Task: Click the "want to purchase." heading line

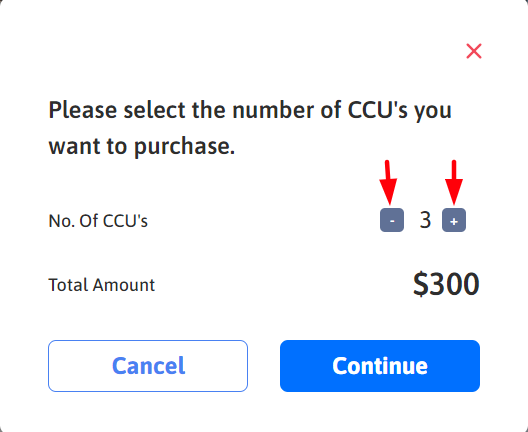Action: click(142, 146)
